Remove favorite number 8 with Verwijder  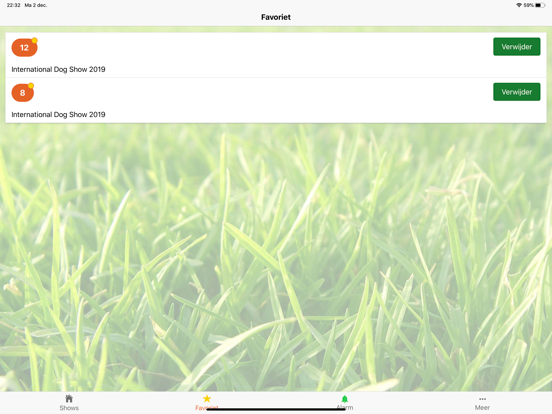click(516, 92)
